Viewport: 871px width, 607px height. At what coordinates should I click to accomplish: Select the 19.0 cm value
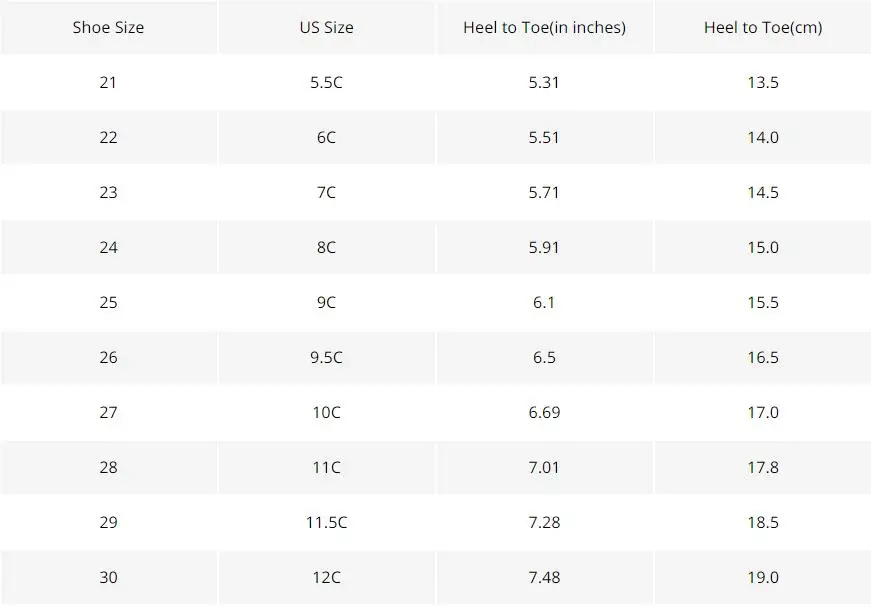tap(763, 577)
